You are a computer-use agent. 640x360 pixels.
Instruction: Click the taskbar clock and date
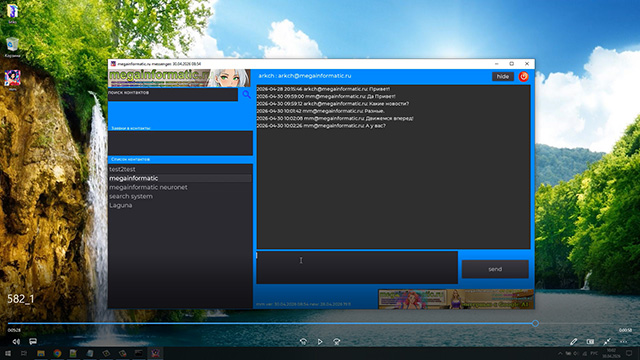coord(611,353)
